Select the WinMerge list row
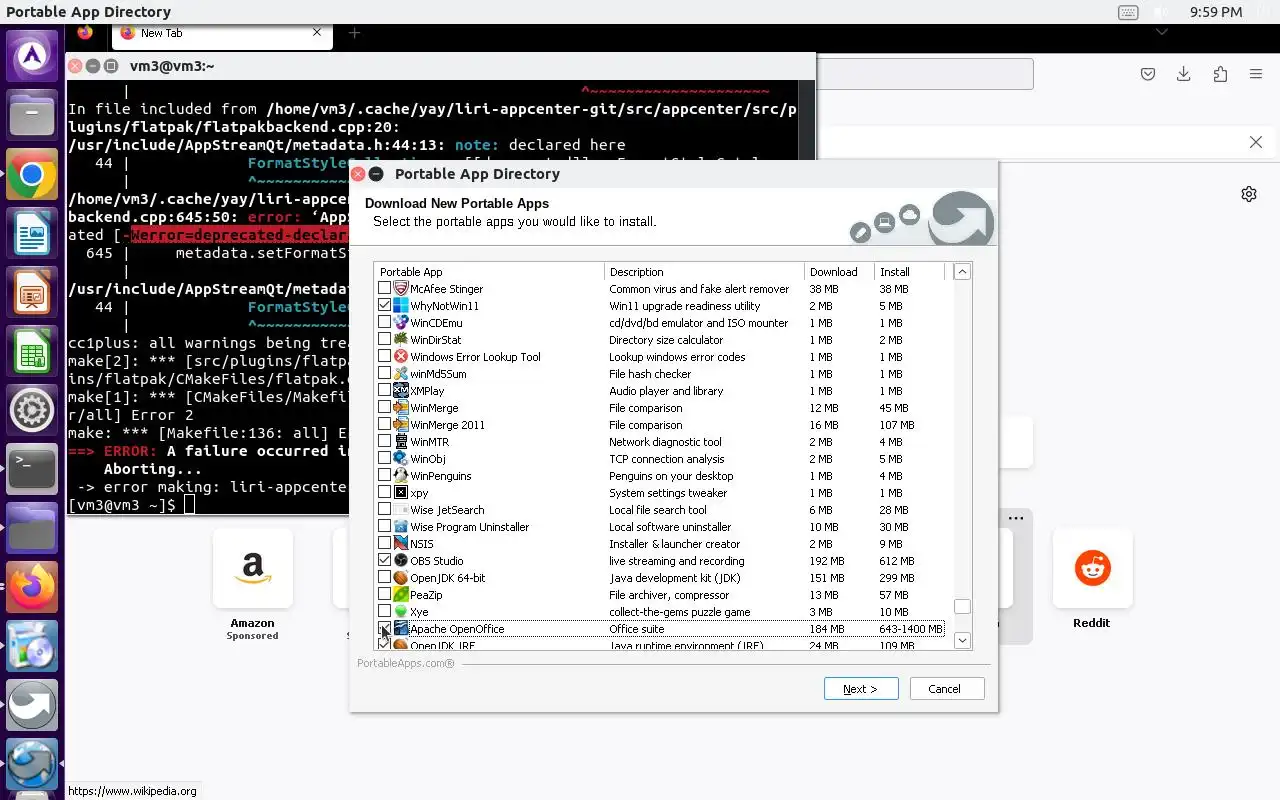This screenshot has height=800, width=1280. pyautogui.click(x=660, y=408)
